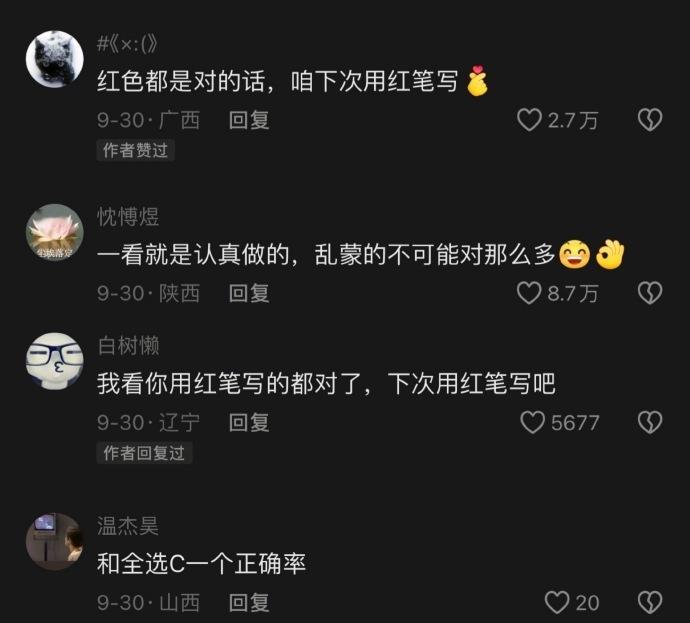Open 白树懒's glasses cartoon avatar
This screenshot has height=623, width=690.
(55, 361)
